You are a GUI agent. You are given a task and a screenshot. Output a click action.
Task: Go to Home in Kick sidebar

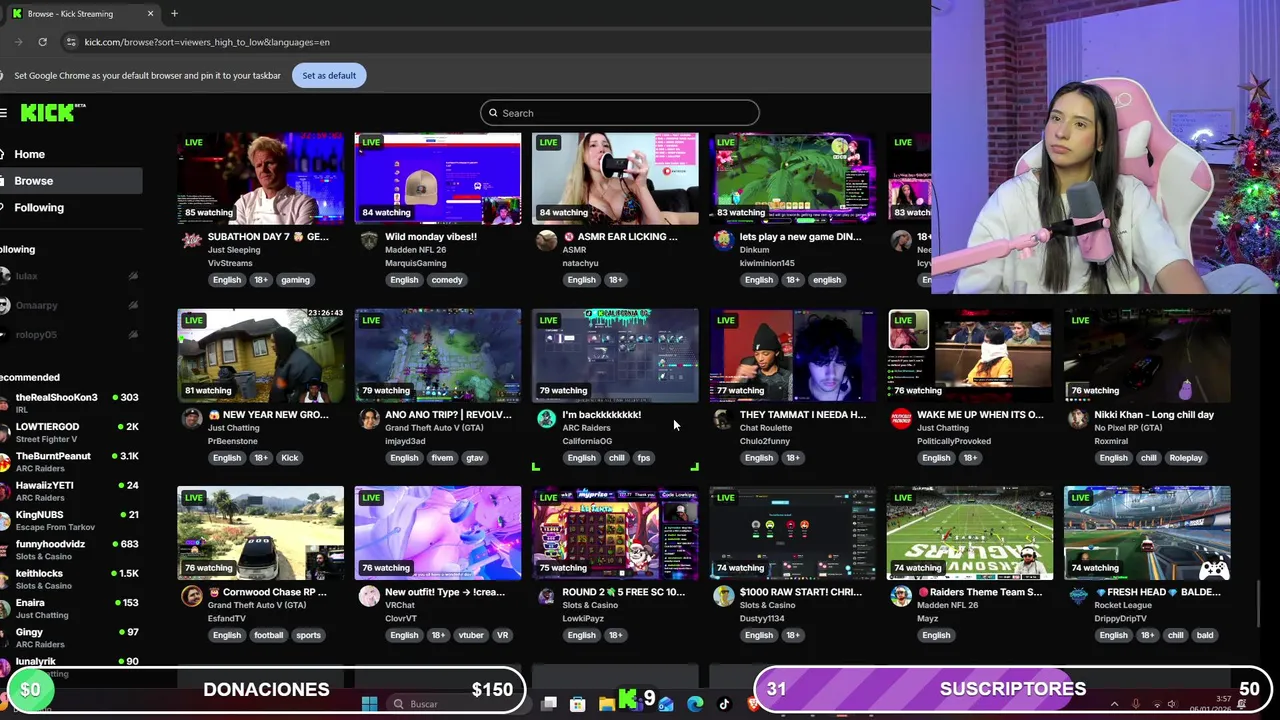click(x=71, y=154)
